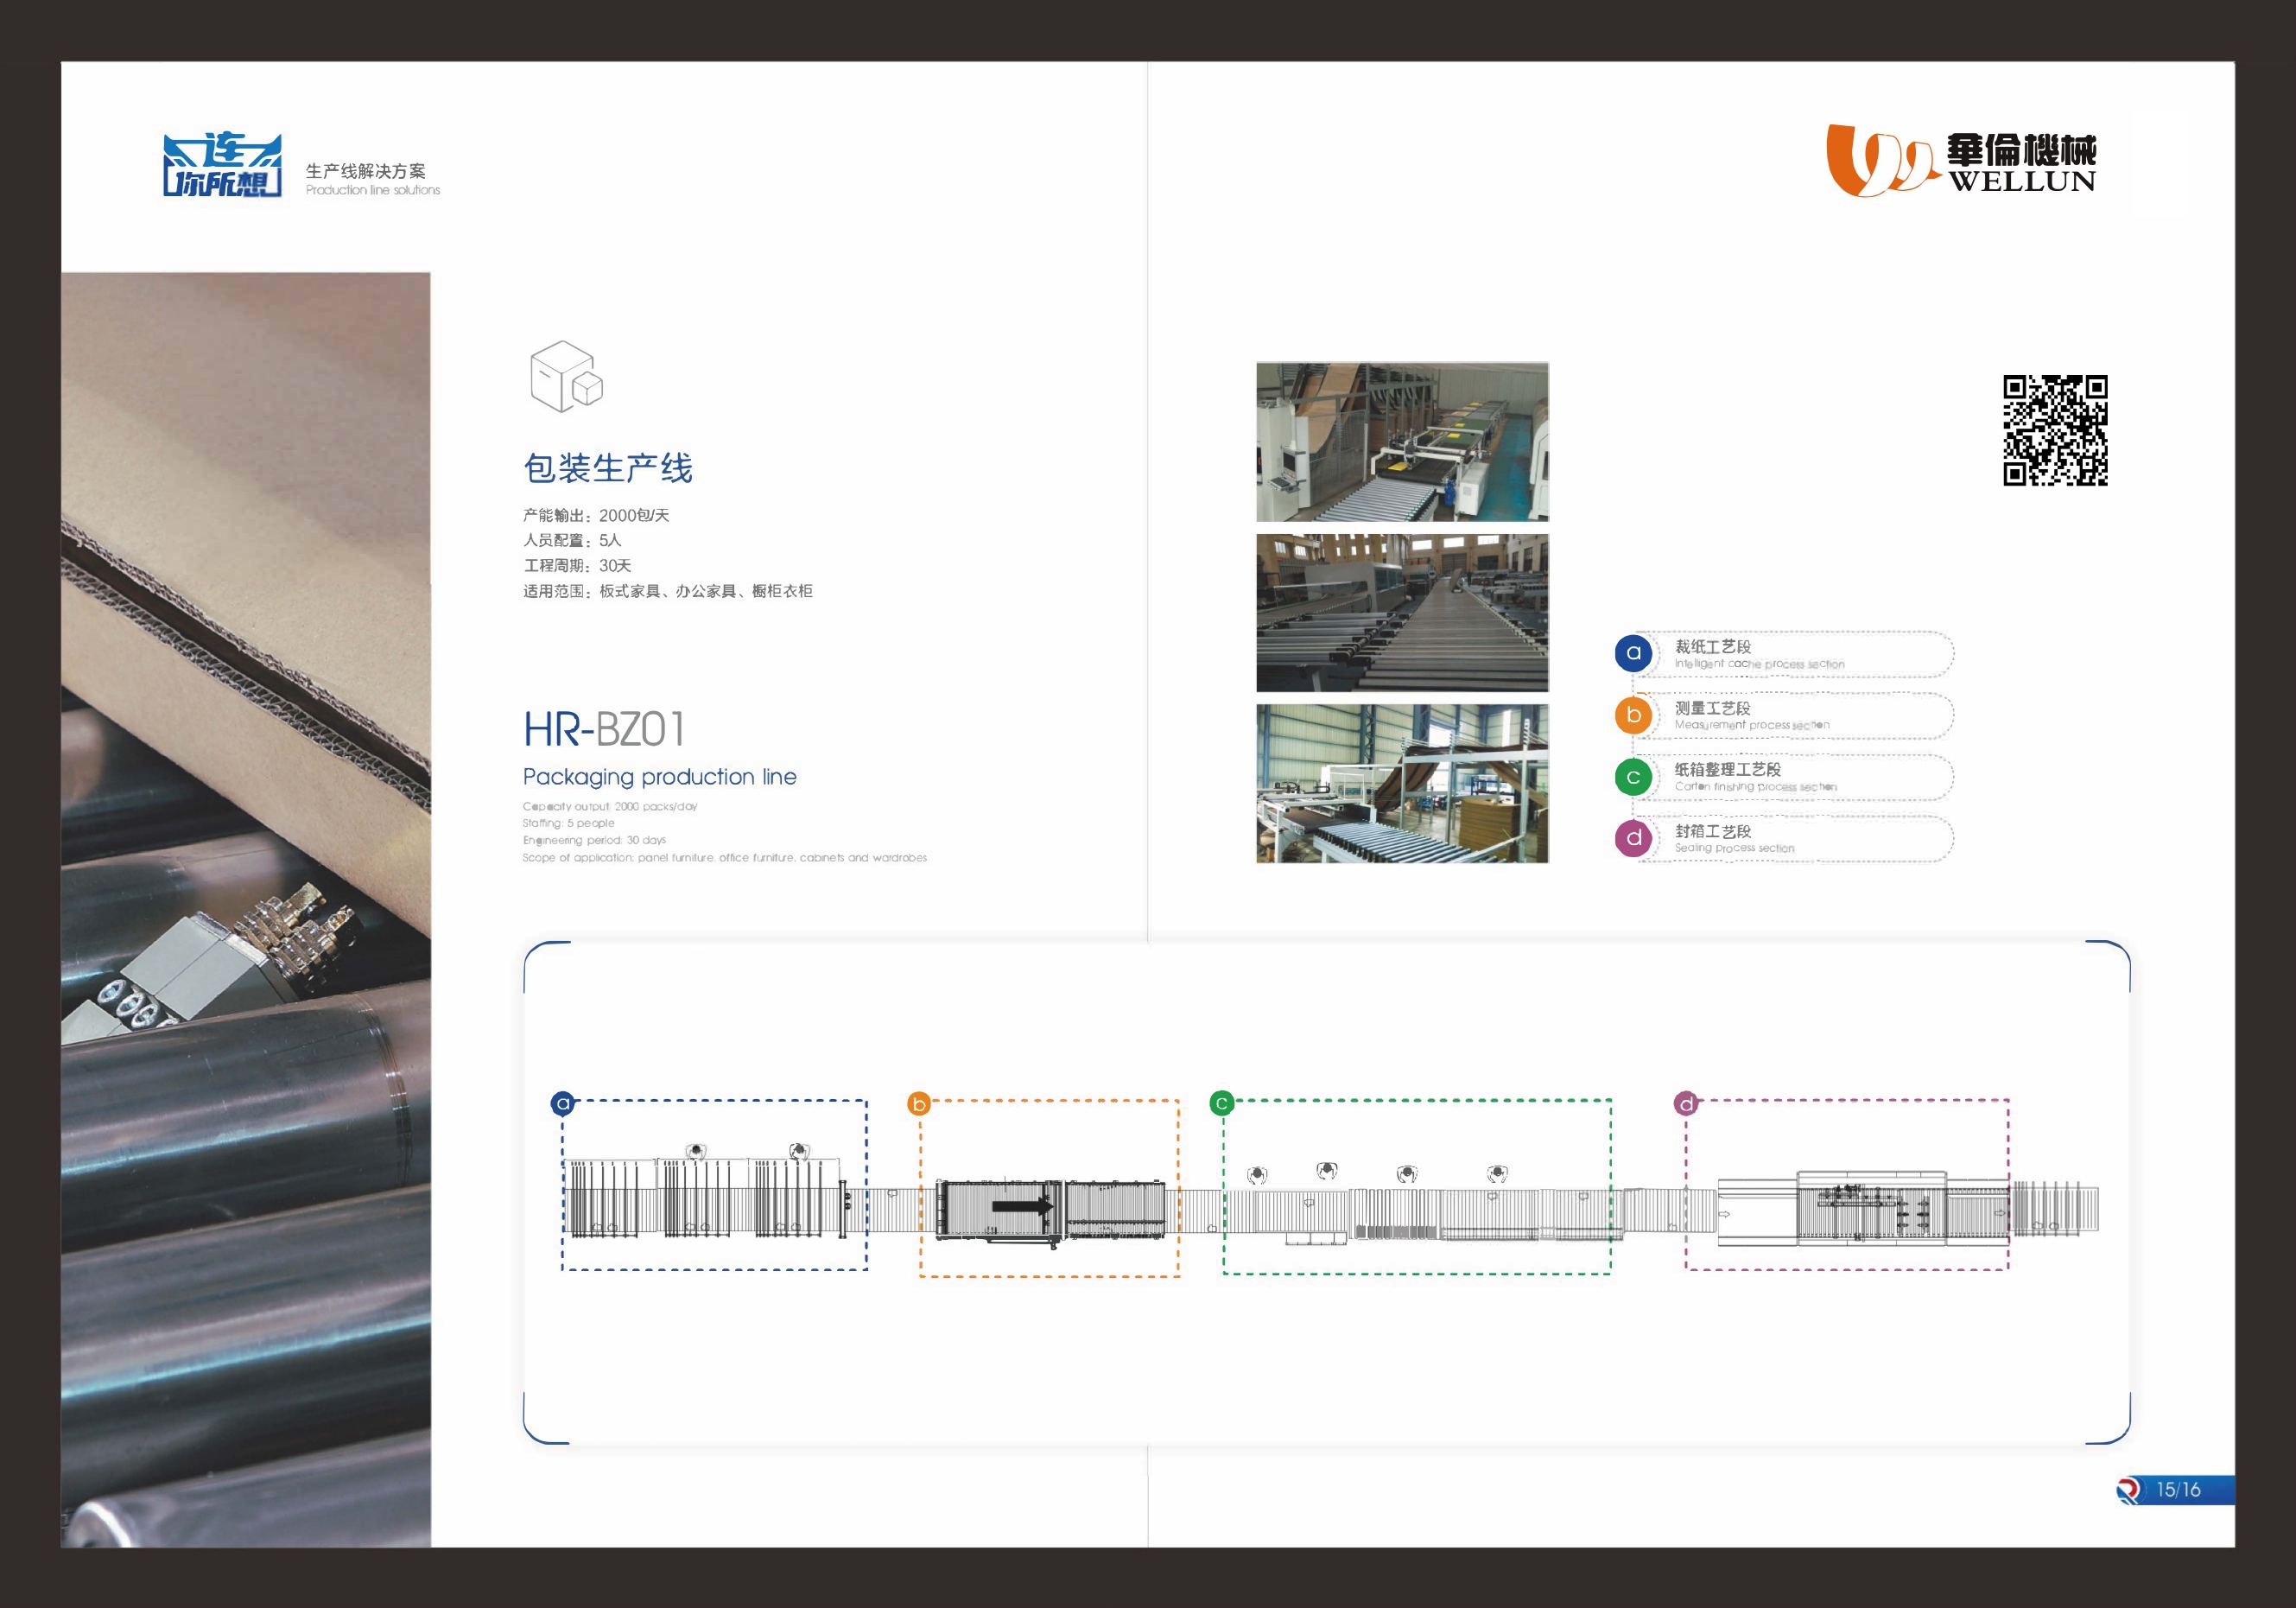Click the QR code

2055,430
